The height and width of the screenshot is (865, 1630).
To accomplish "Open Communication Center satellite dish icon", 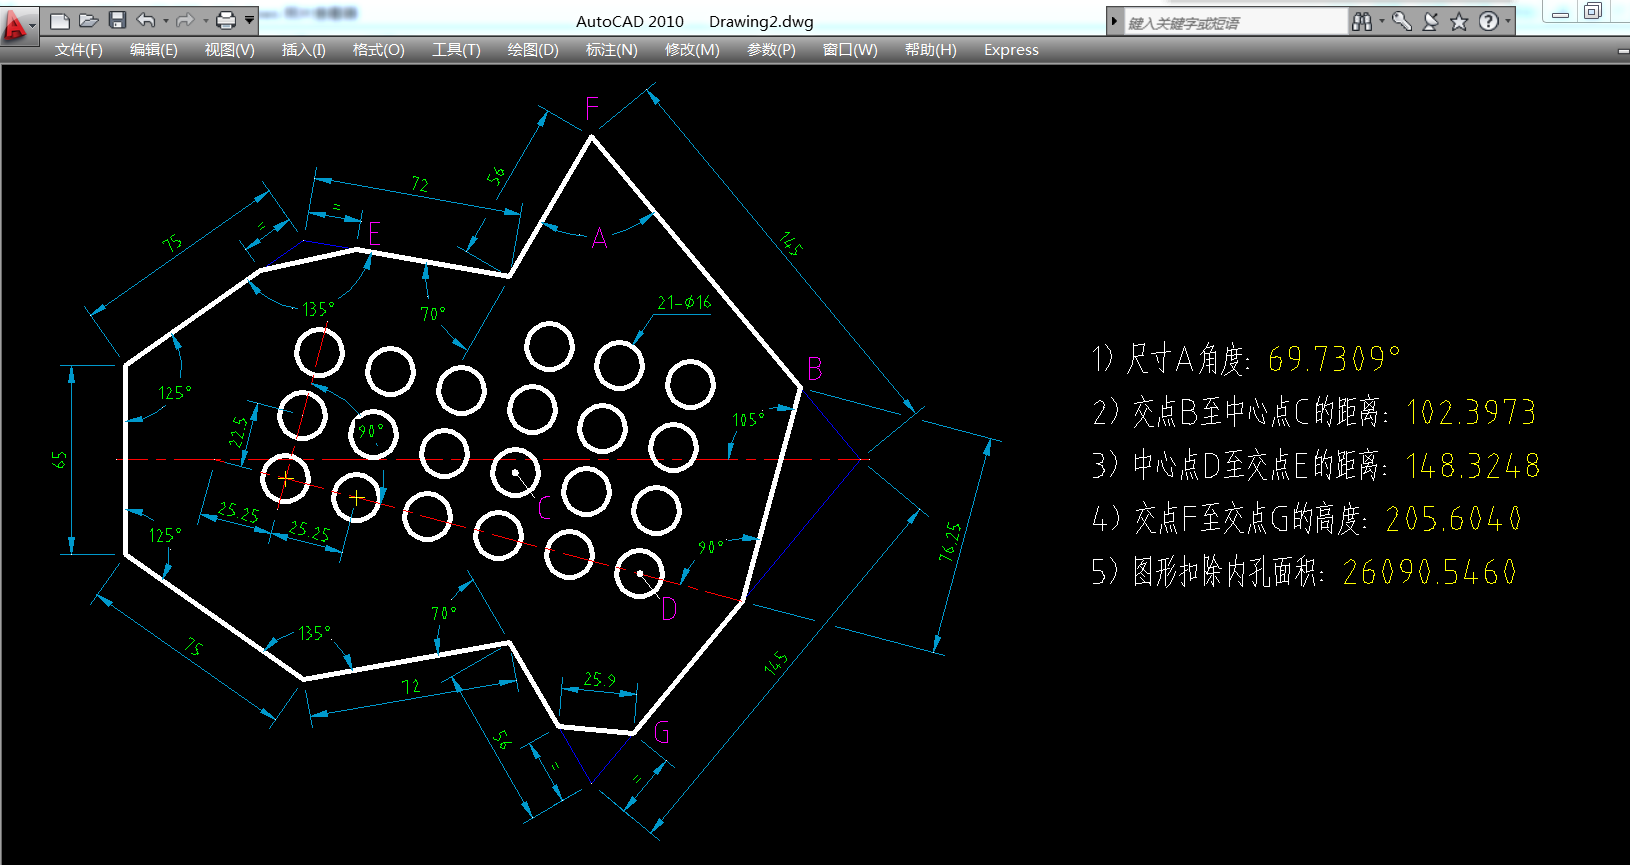I will (1431, 21).
